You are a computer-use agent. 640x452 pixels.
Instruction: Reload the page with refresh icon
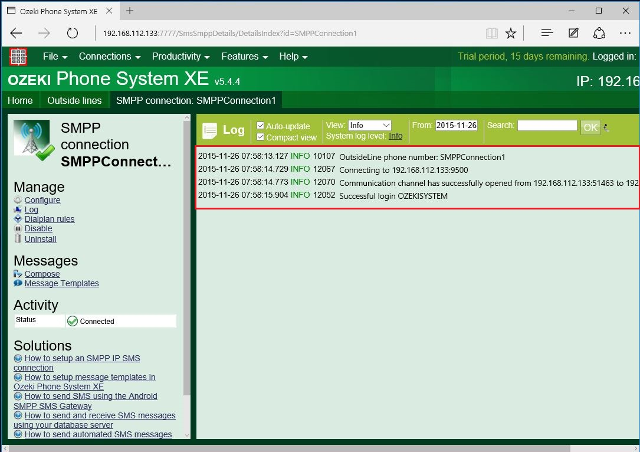(x=72, y=33)
